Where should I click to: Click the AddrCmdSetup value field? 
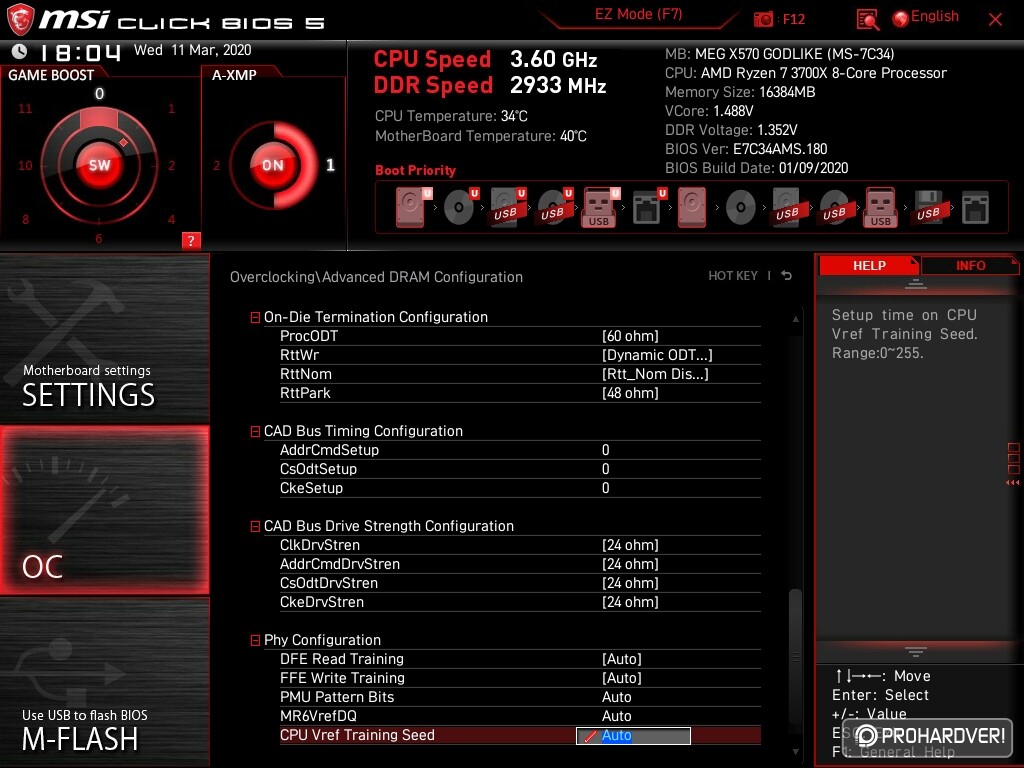pyautogui.click(x=605, y=450)
